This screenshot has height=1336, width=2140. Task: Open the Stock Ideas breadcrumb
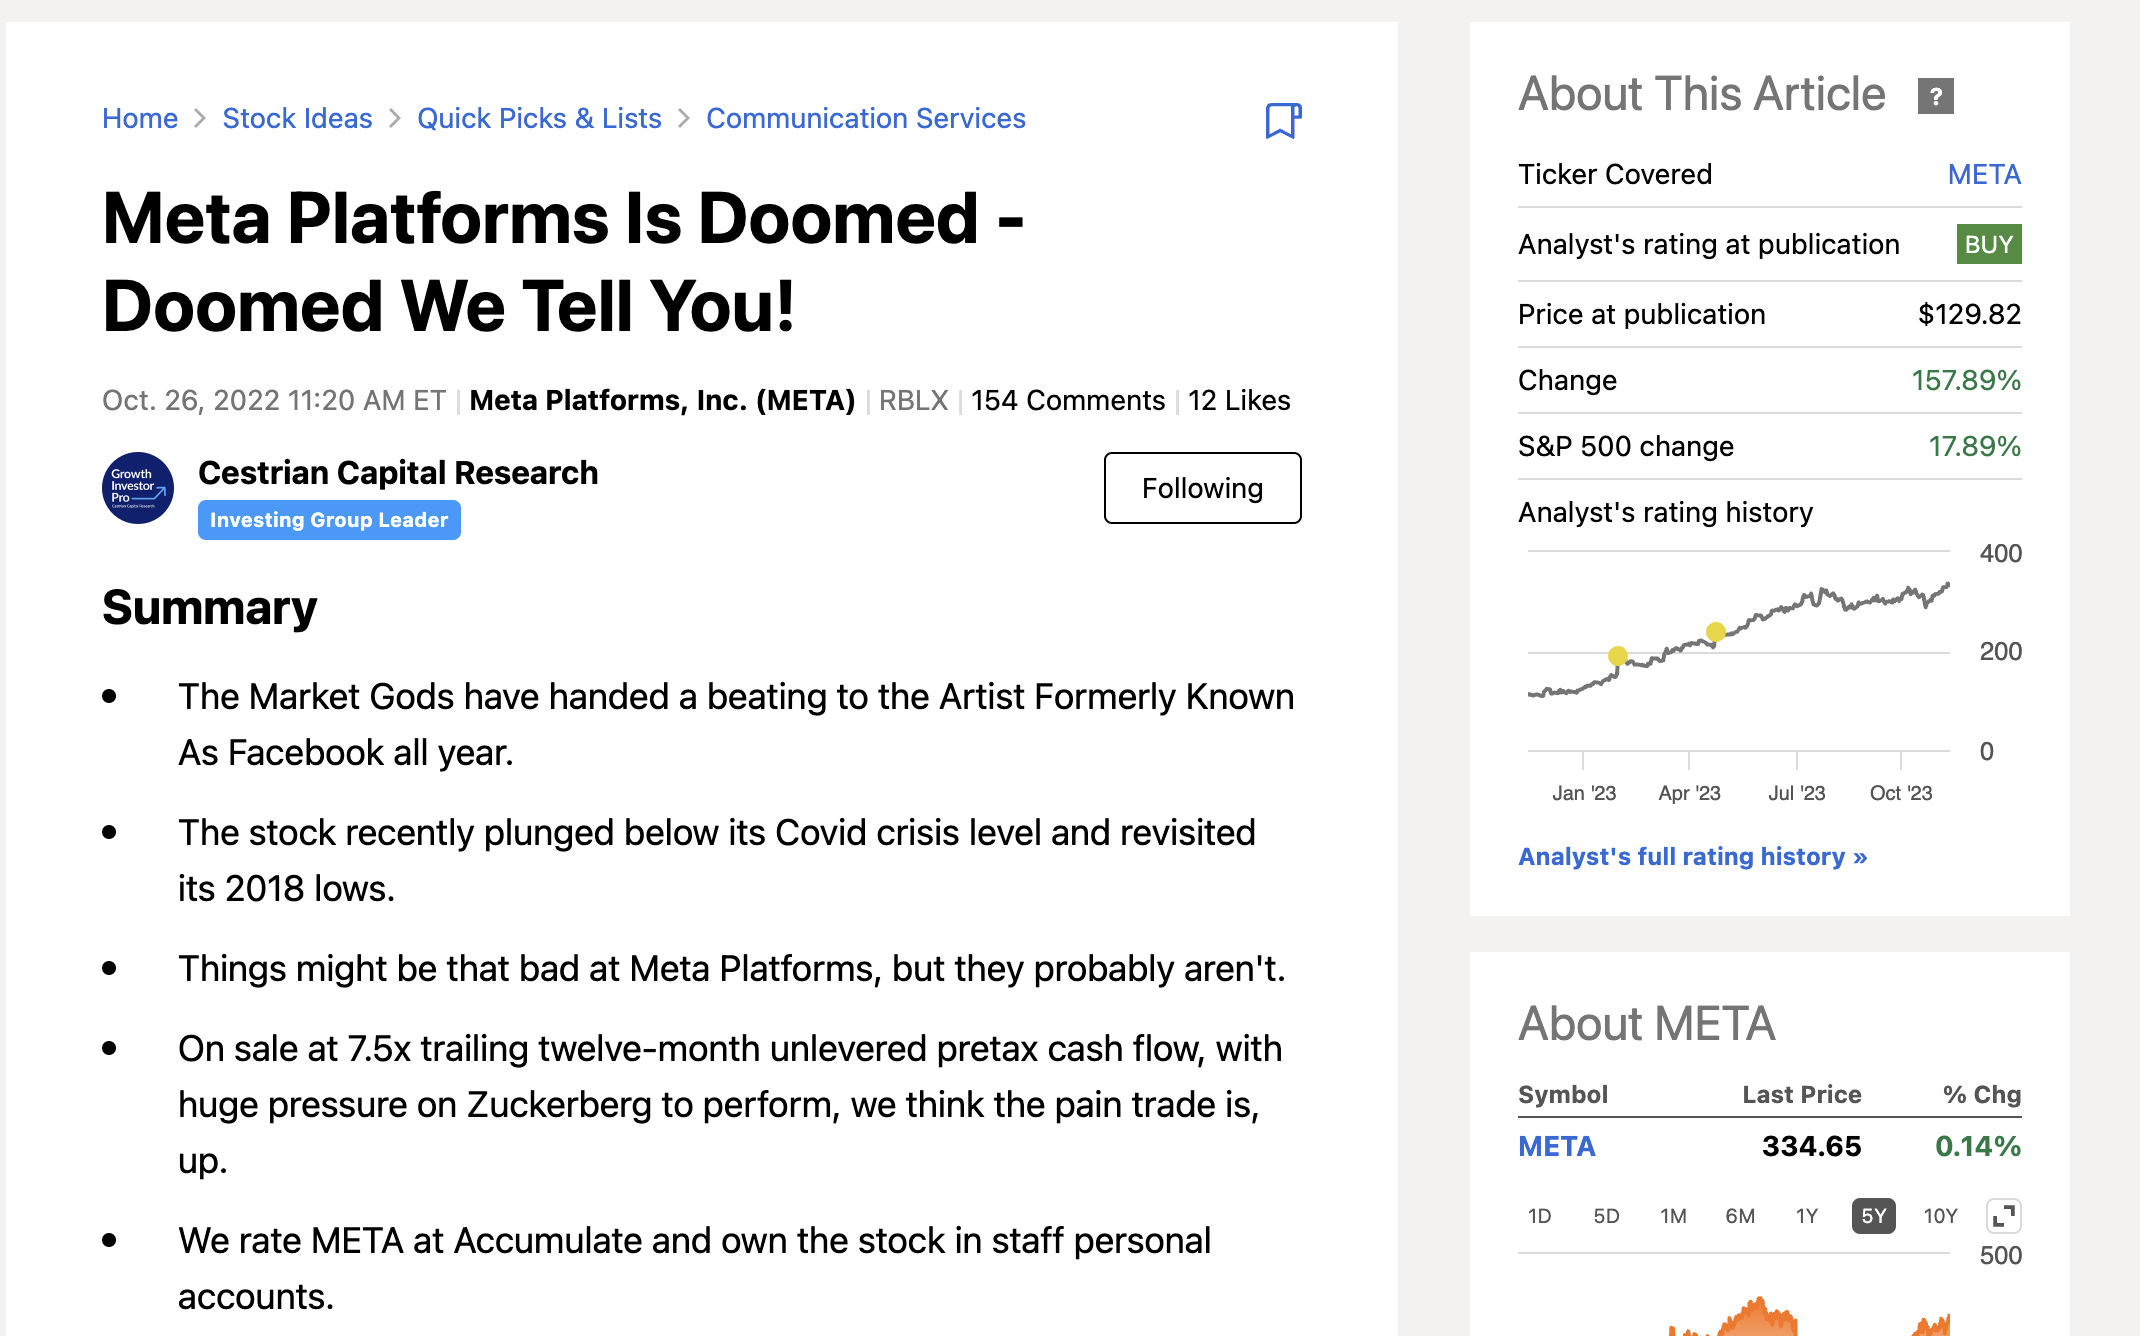pos(297,118)
